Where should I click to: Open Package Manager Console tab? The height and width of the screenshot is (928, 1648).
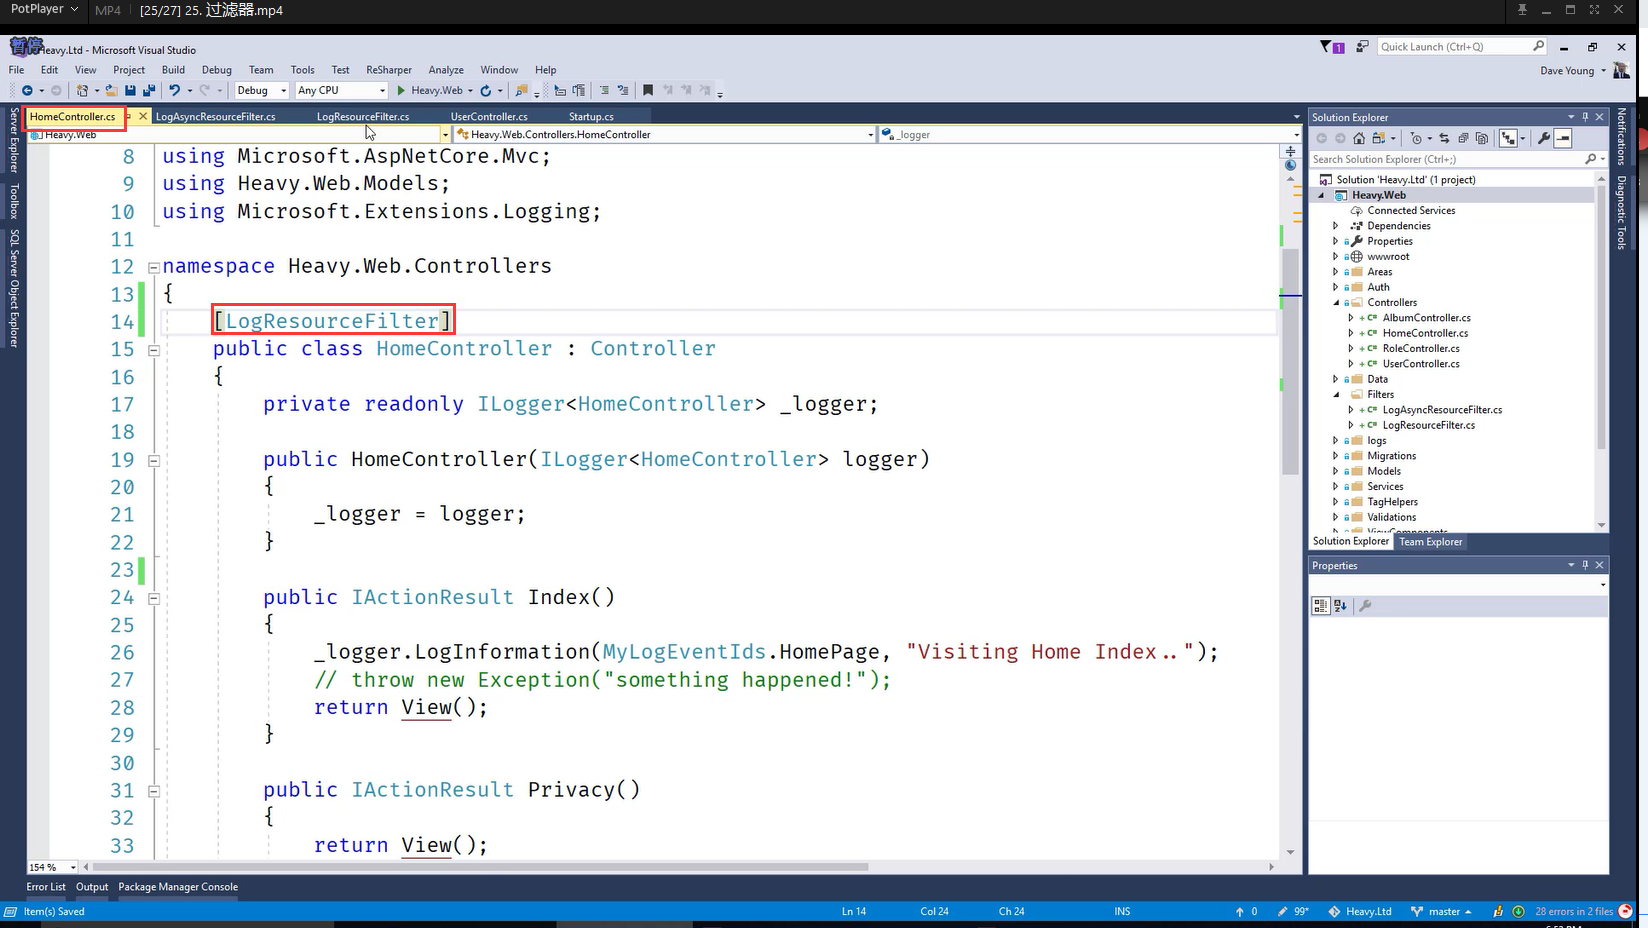[178, 887]
